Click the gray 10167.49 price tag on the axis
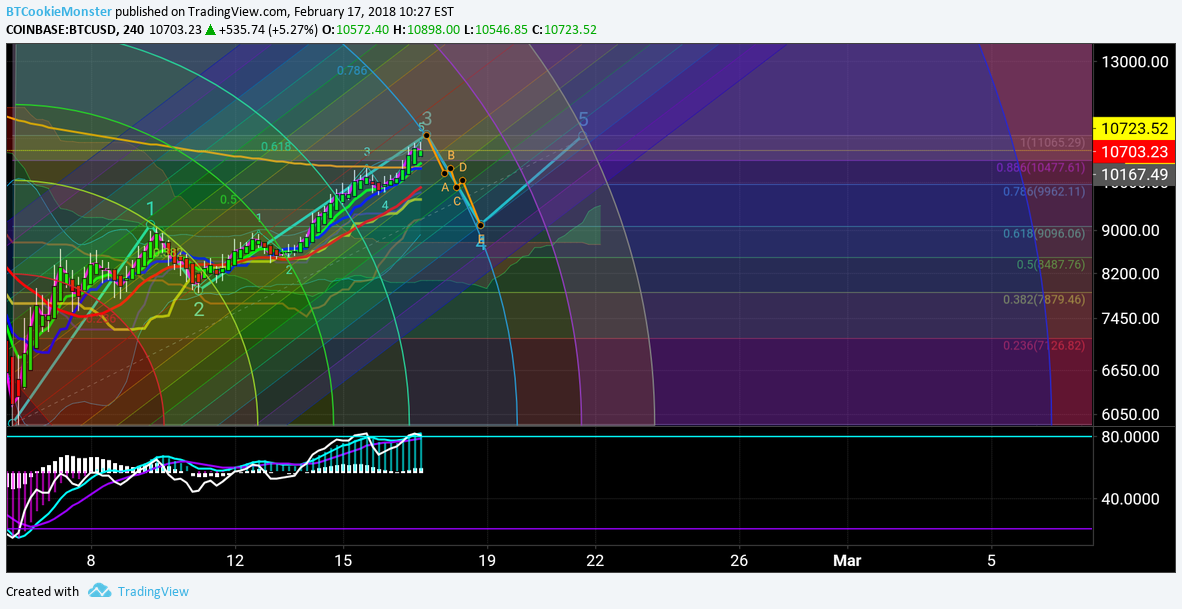This screenshot has width=1182, height=609. 1135,175
